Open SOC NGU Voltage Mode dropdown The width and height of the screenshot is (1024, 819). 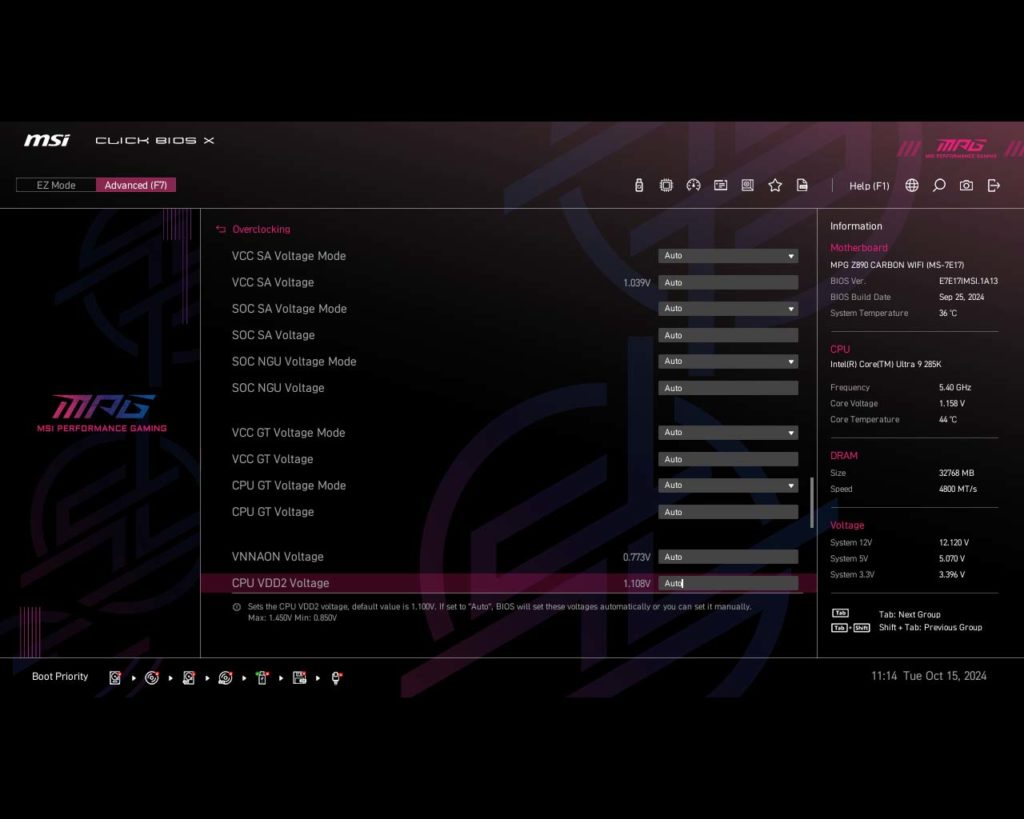(x=728, y=361)
